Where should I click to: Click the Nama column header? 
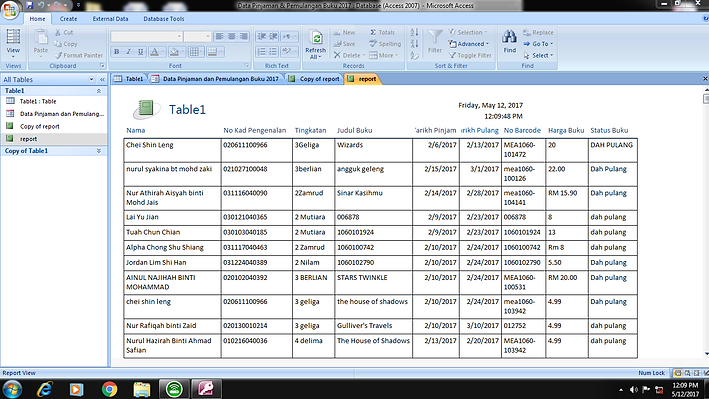(136, 130)
